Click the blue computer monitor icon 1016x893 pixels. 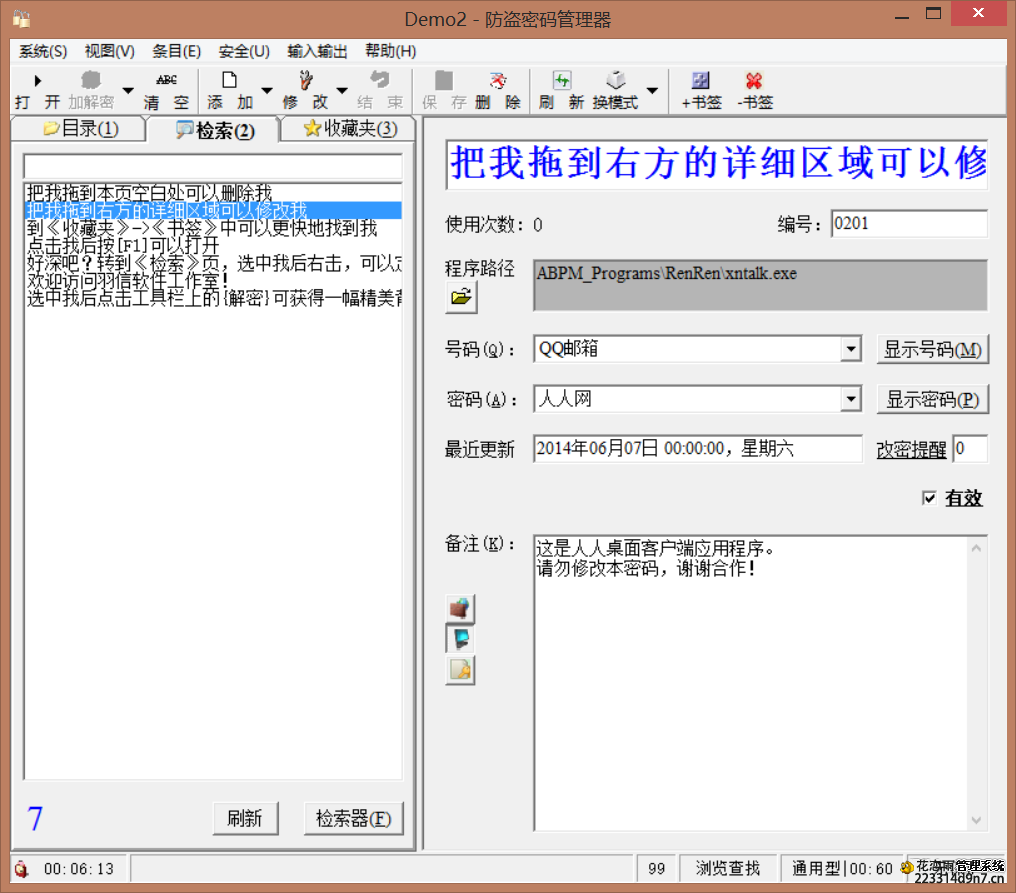(460, 639)
